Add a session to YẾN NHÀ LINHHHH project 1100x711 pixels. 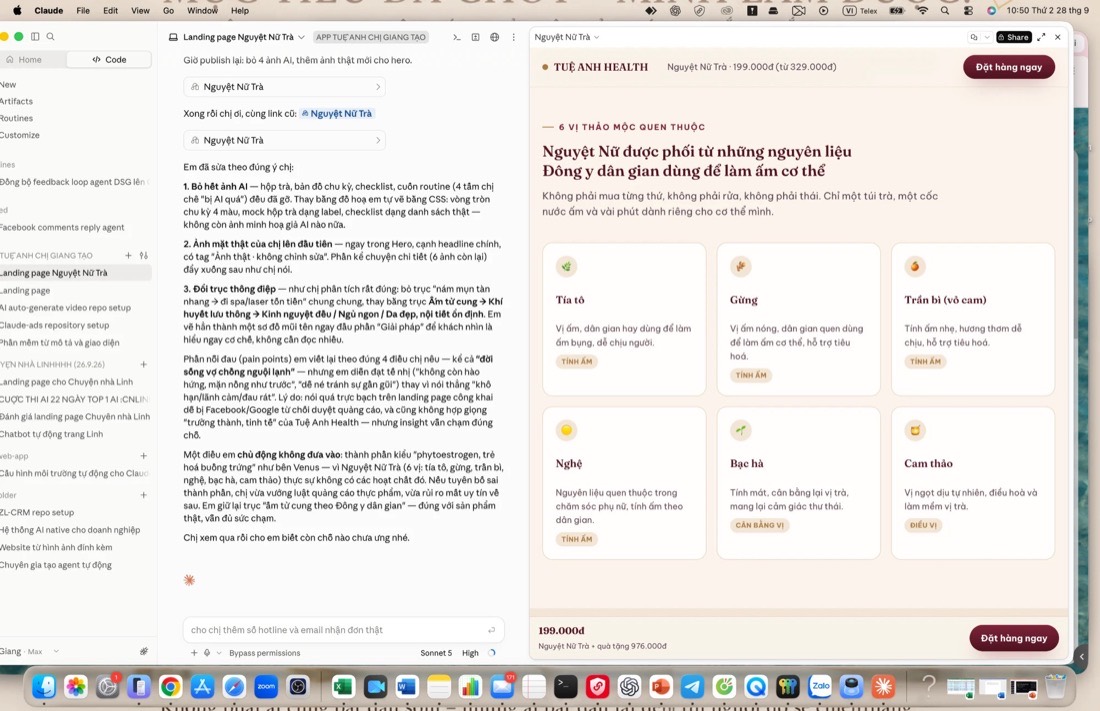pos(143,364)
